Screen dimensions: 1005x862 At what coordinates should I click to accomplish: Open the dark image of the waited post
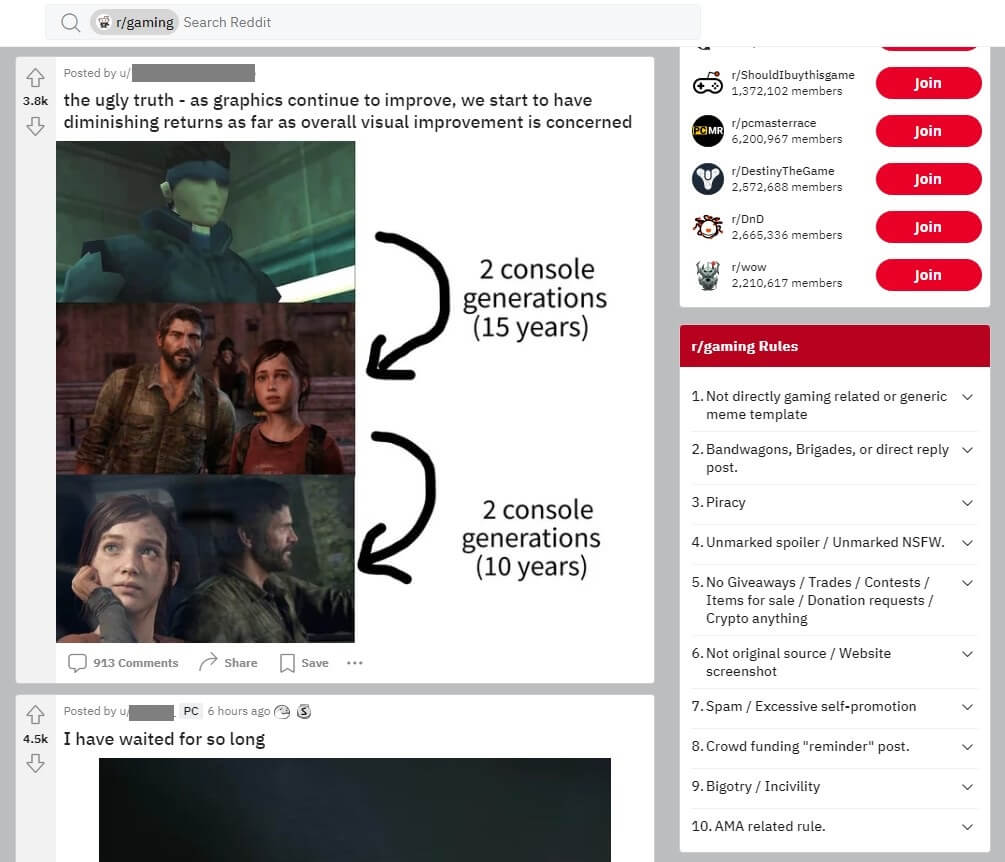pyautogui.click(x=354, y=810)
